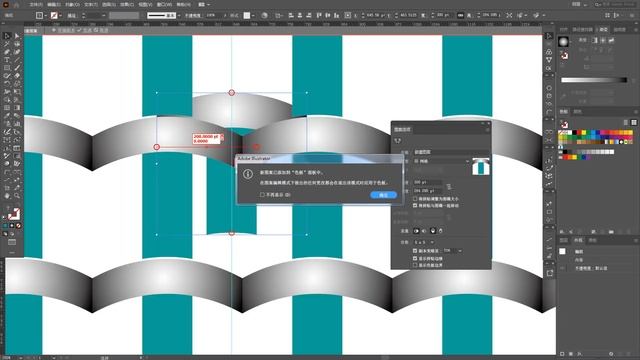Viewport: 640px width, 360px height.
Task: Switch Swatches panel to list view
Action: click(x=626, y=122)
